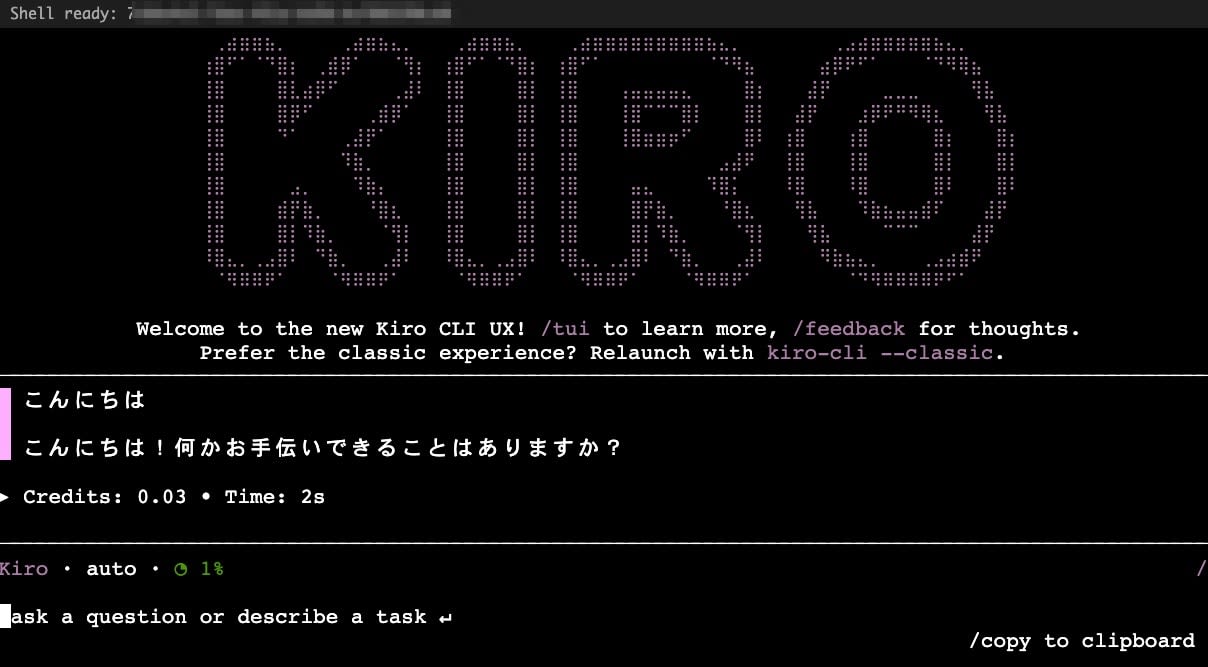Click the 1% context usage value

pyautogui.click(x=212, y=569)
